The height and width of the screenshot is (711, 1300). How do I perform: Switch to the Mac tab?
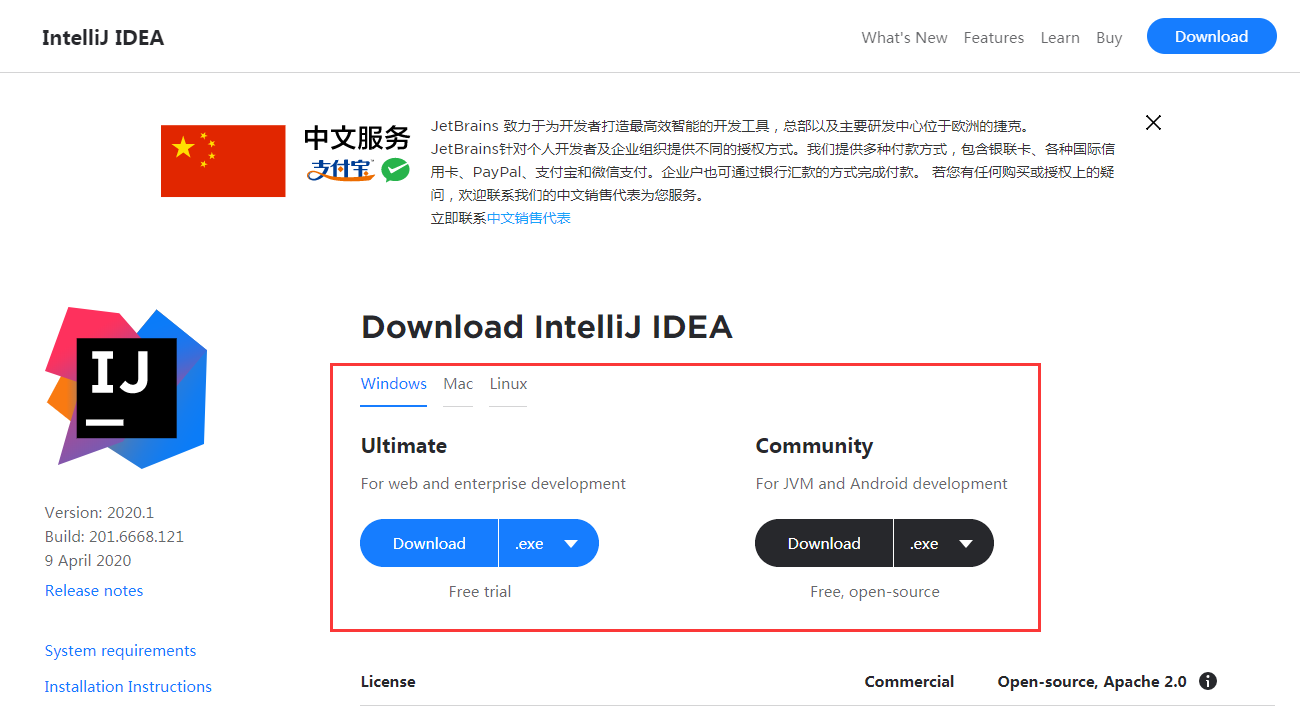click(x=458, y=384)
